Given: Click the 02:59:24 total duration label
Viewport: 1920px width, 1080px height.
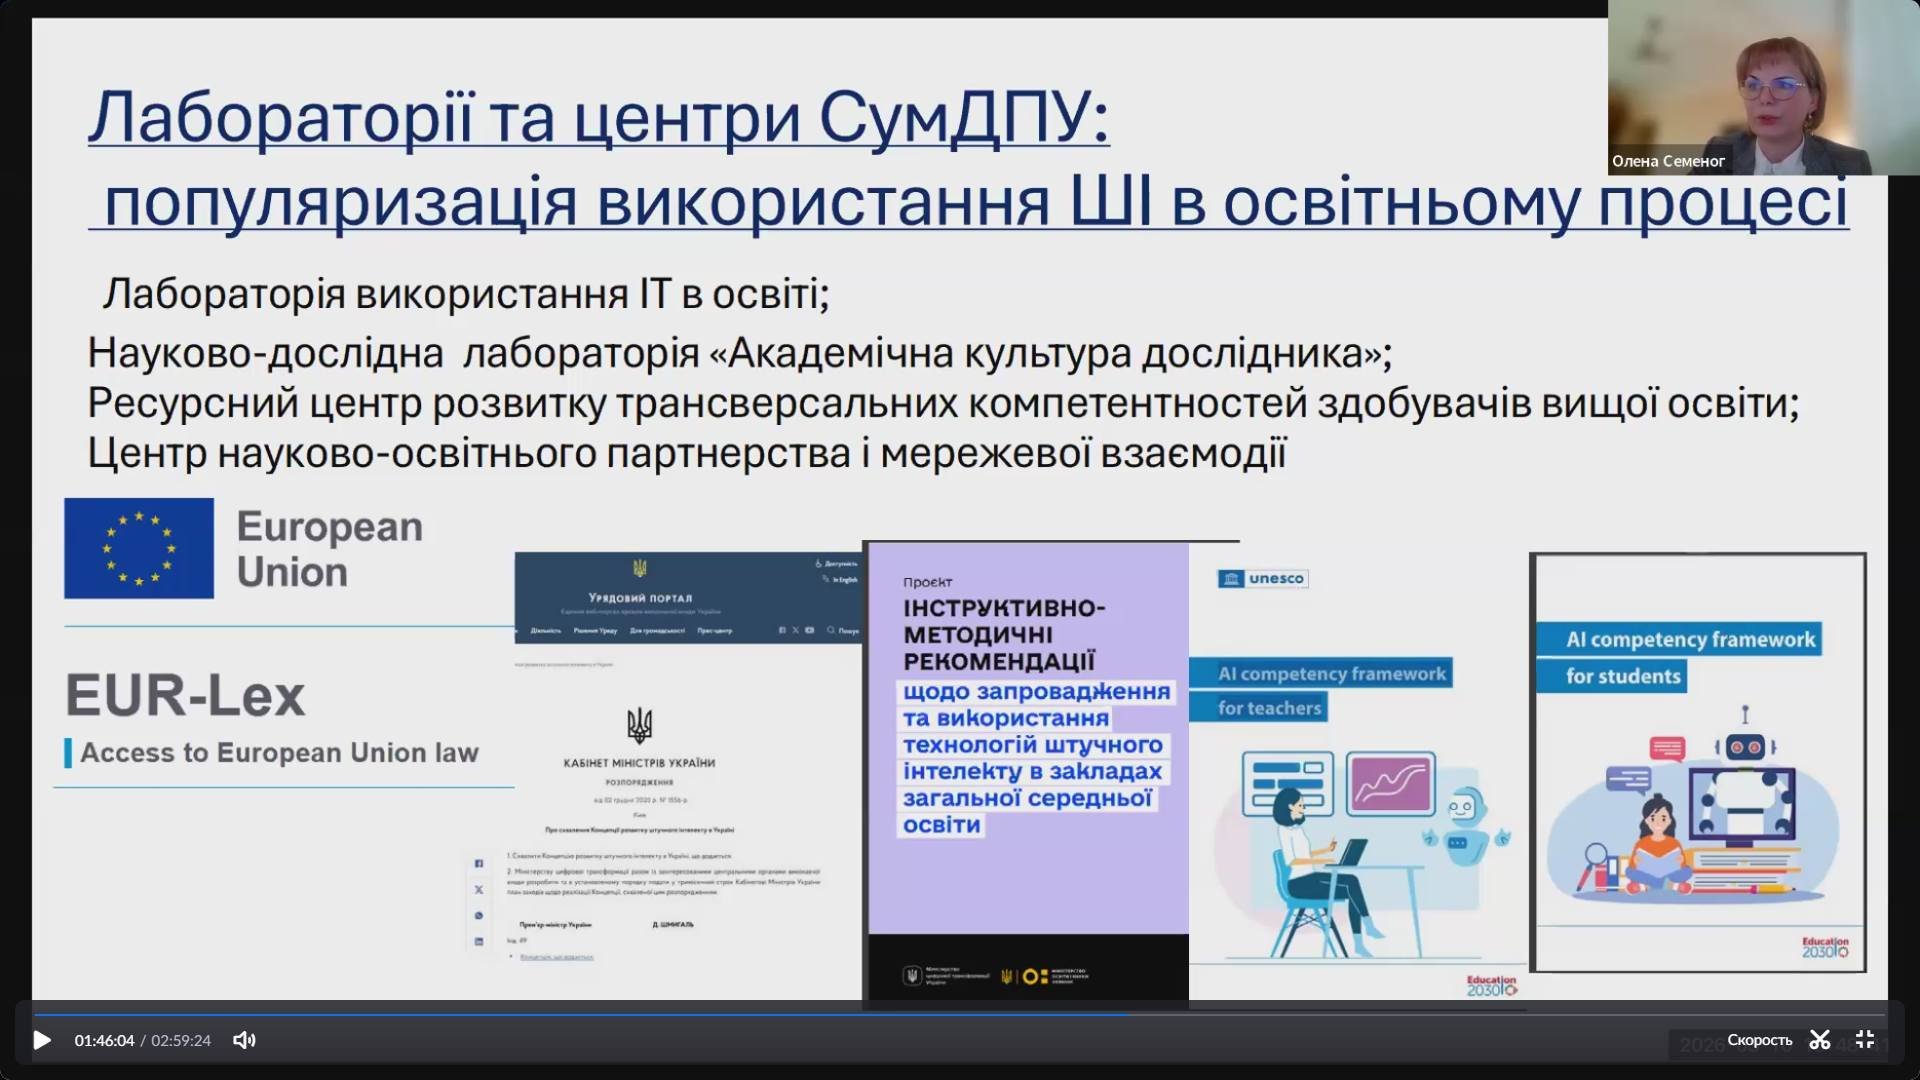Looking at the screenshot, I should 181,1040.
